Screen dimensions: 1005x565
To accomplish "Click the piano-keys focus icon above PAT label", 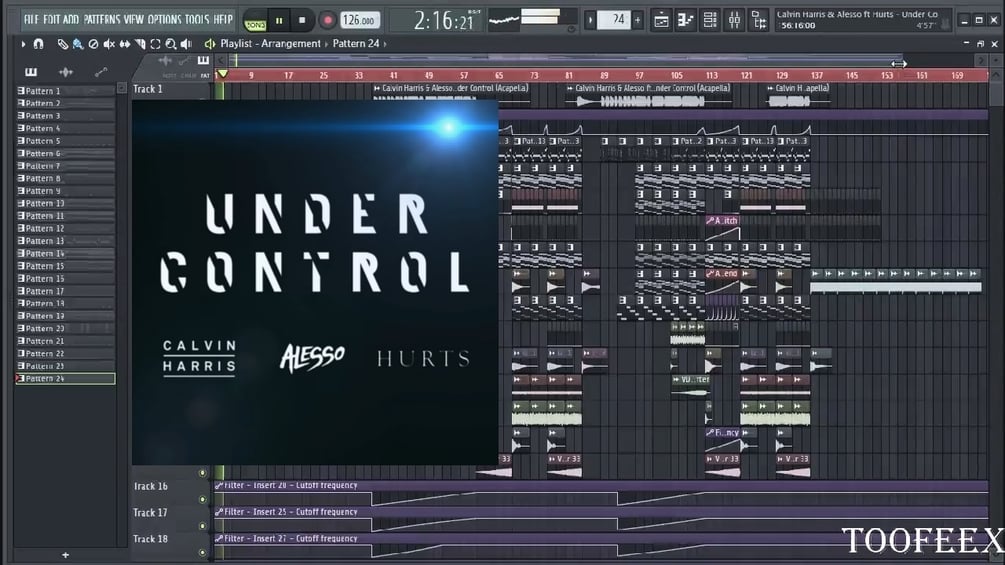I will pyautogui.click(x=203, y=61).
